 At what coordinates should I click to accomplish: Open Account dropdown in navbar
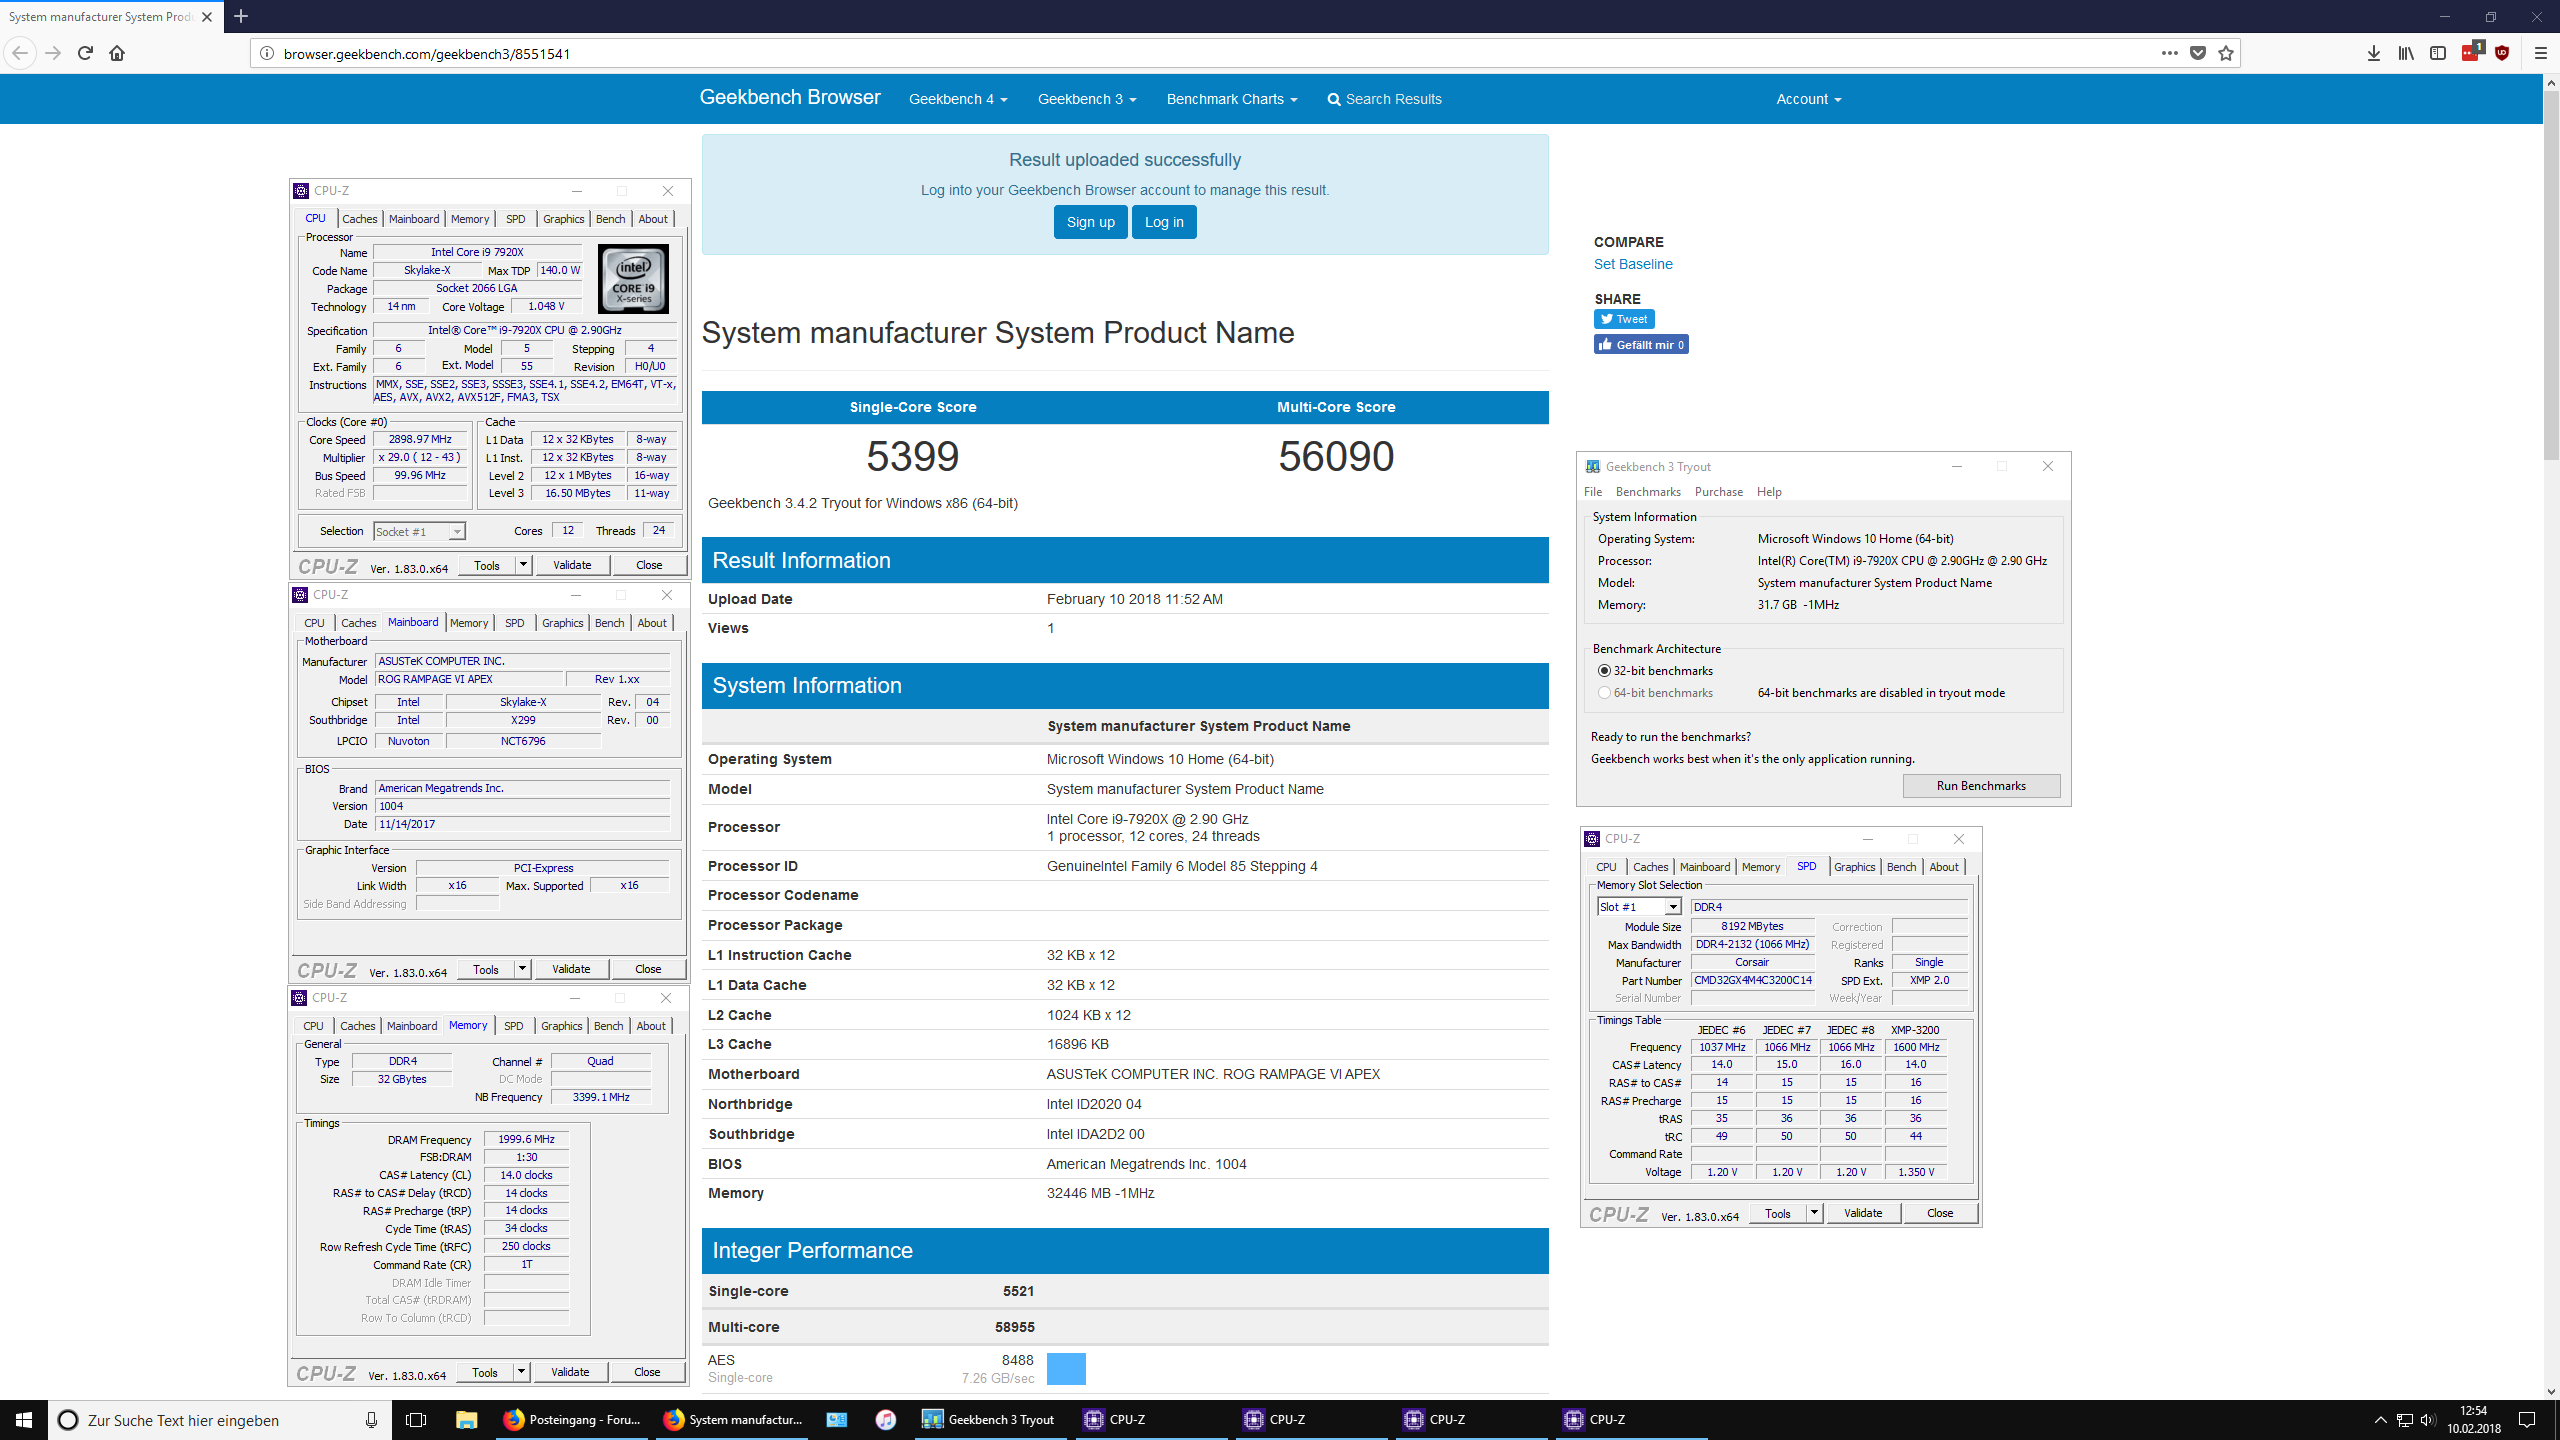1808,99
